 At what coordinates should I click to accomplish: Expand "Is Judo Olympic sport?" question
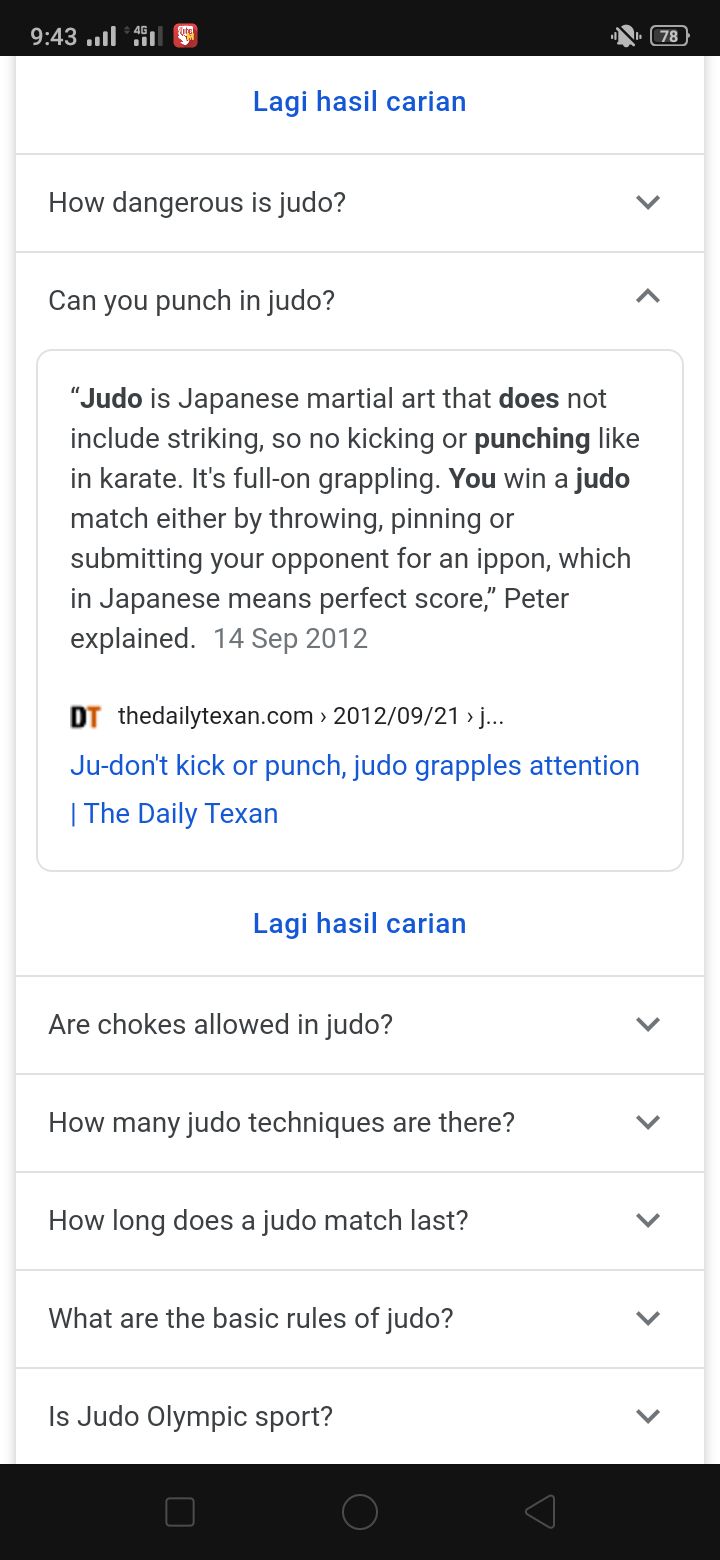(x=360, y=1417)
